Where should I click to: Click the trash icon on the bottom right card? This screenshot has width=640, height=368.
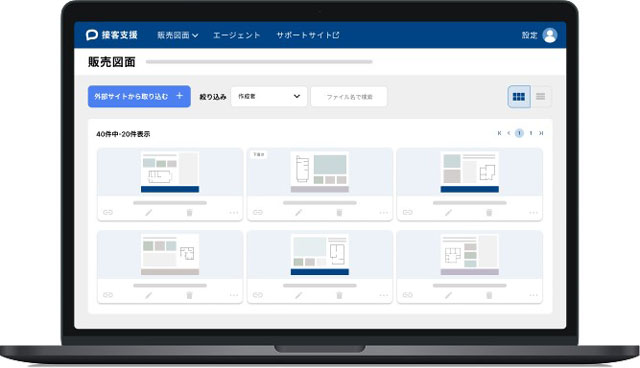489,295
